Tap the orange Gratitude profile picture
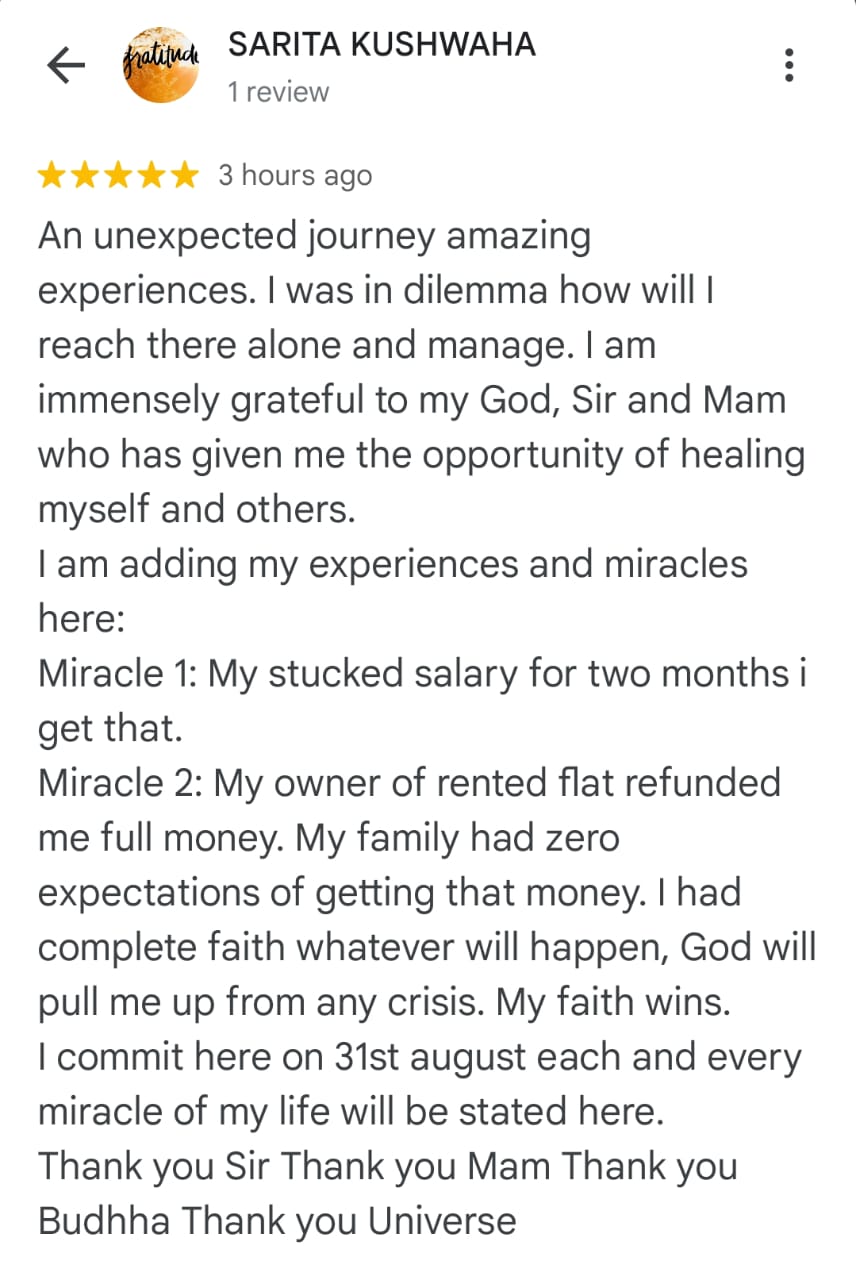This screenshot has height=1280, width=856. [x=160, y=66]
